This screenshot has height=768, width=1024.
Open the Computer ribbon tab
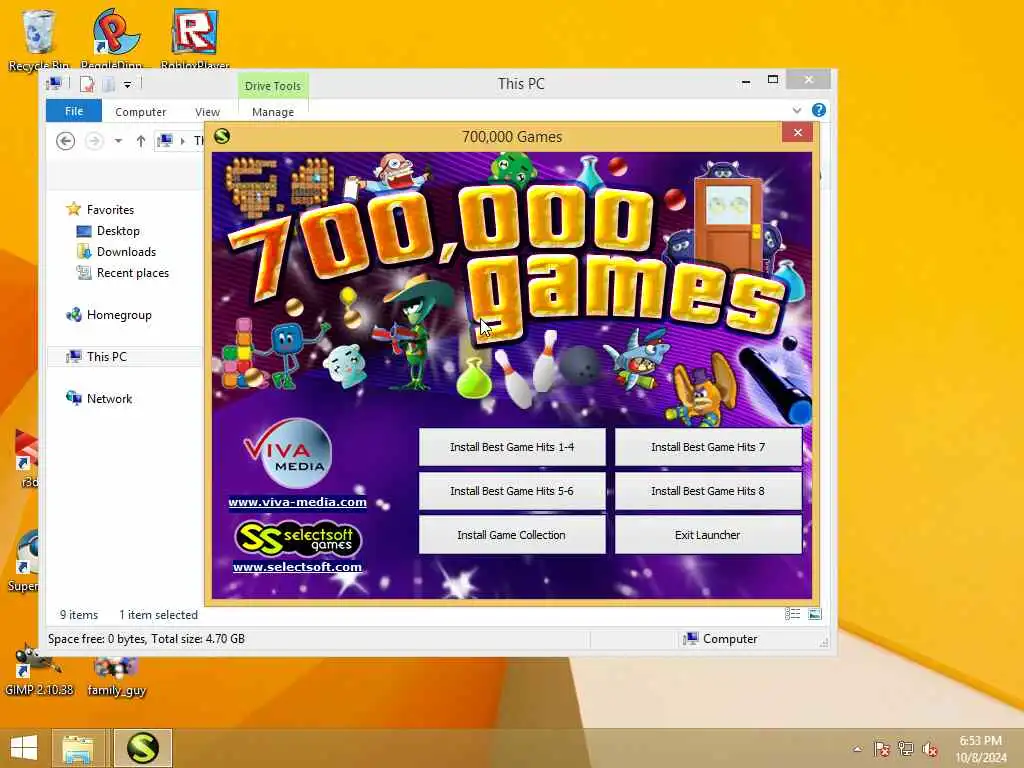tap(140, 112)
